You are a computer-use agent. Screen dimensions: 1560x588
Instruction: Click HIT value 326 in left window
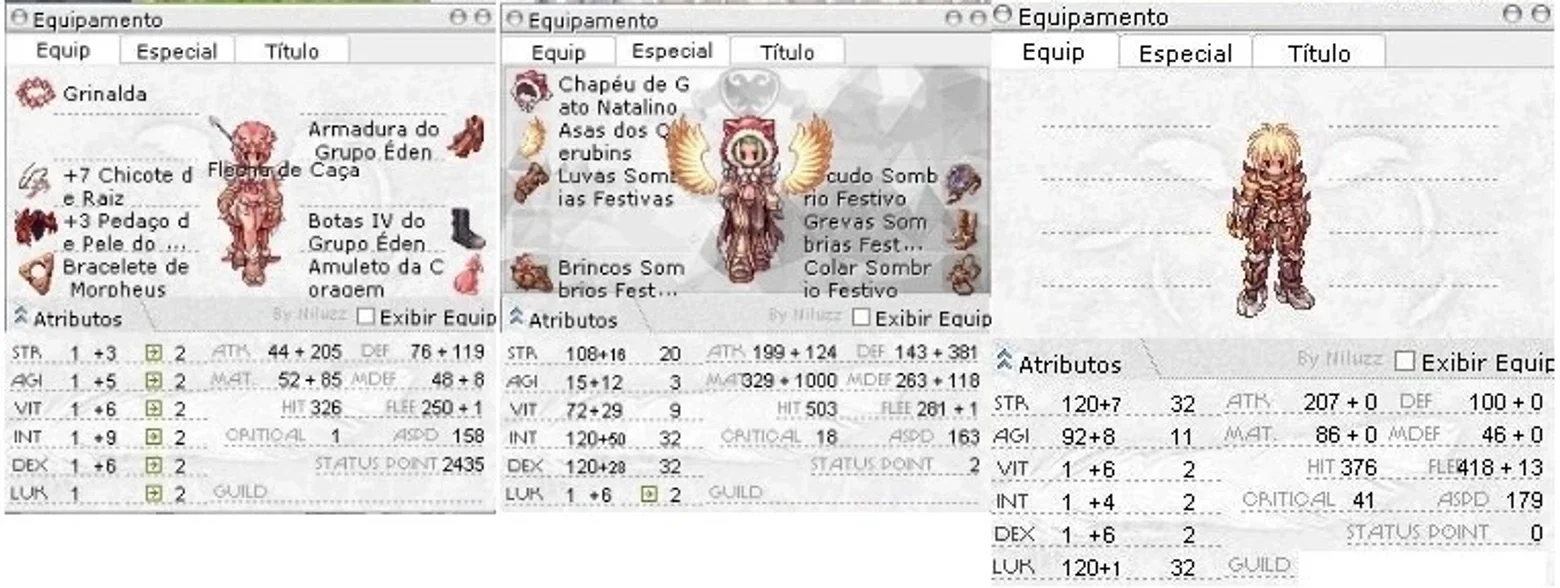[x=326, y=408]
